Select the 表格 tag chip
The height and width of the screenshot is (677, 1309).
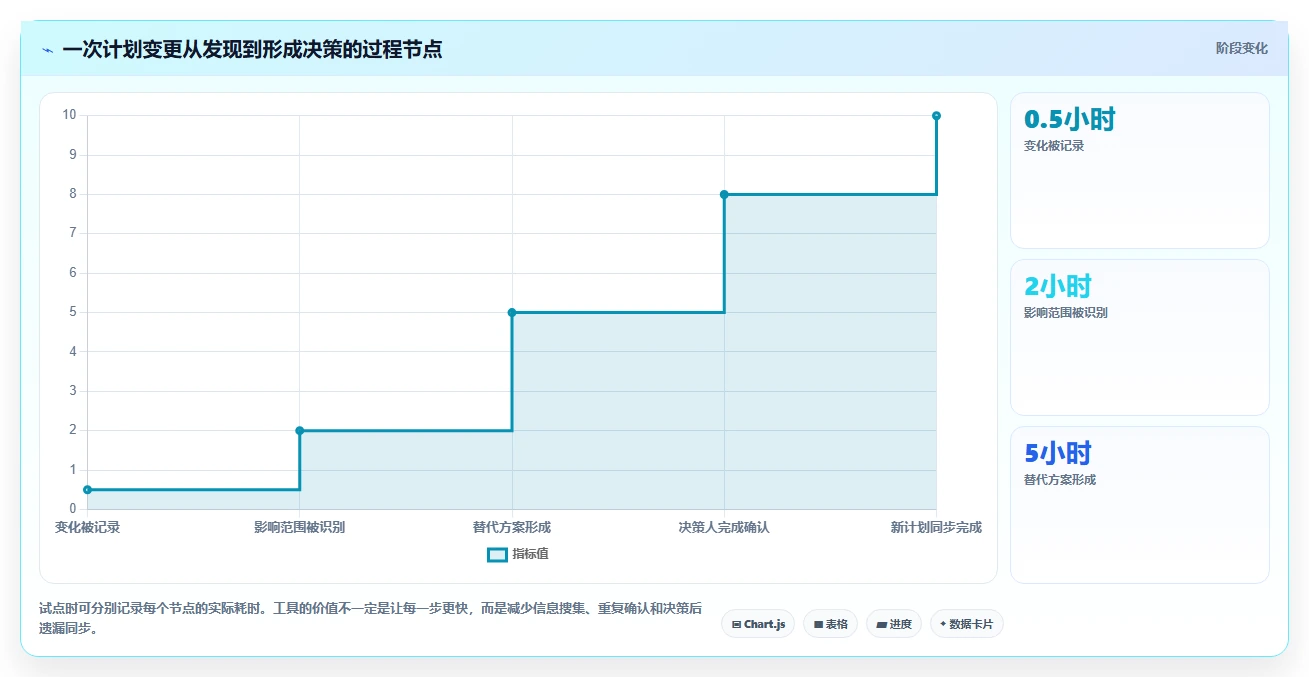pos(830,624)
